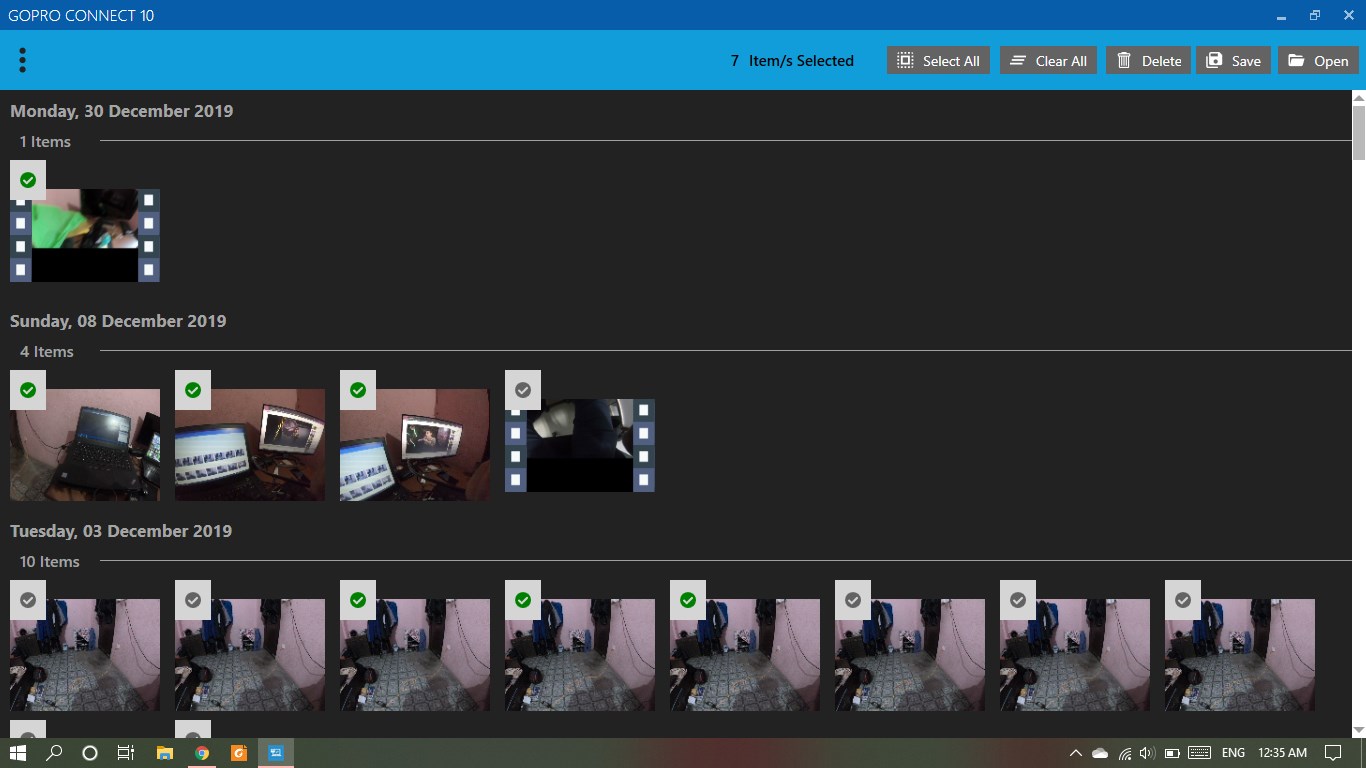Uncheck the 30 December 2019 video checkbox

pos(28,180)
